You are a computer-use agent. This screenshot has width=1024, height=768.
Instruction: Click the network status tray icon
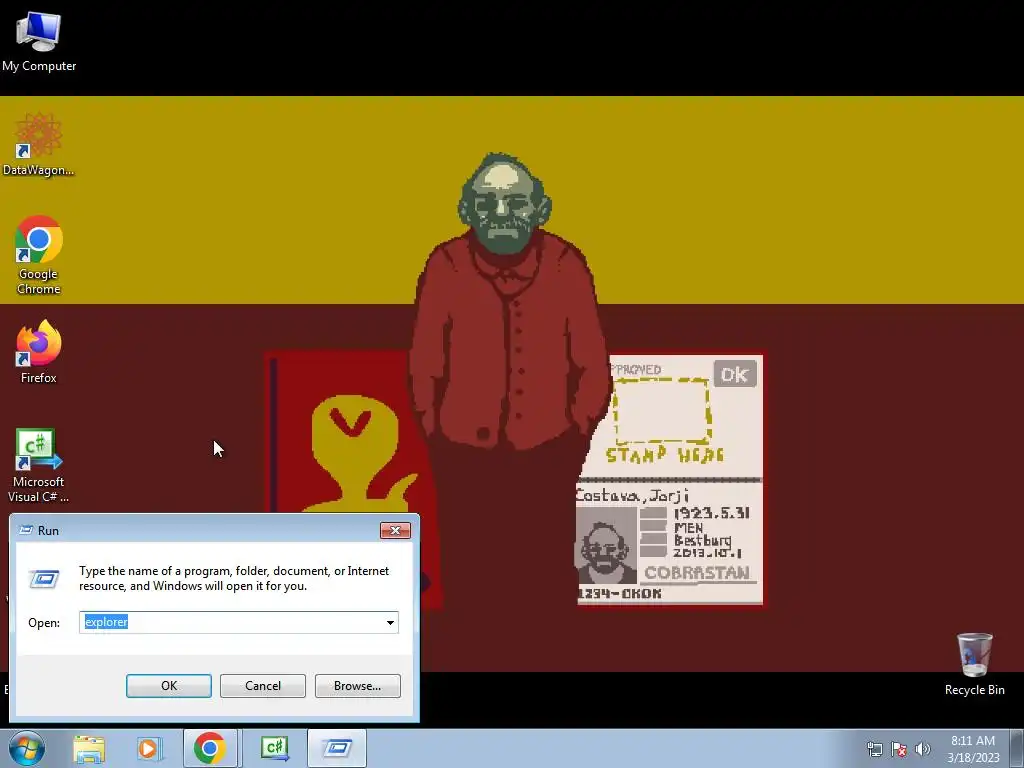874,749
